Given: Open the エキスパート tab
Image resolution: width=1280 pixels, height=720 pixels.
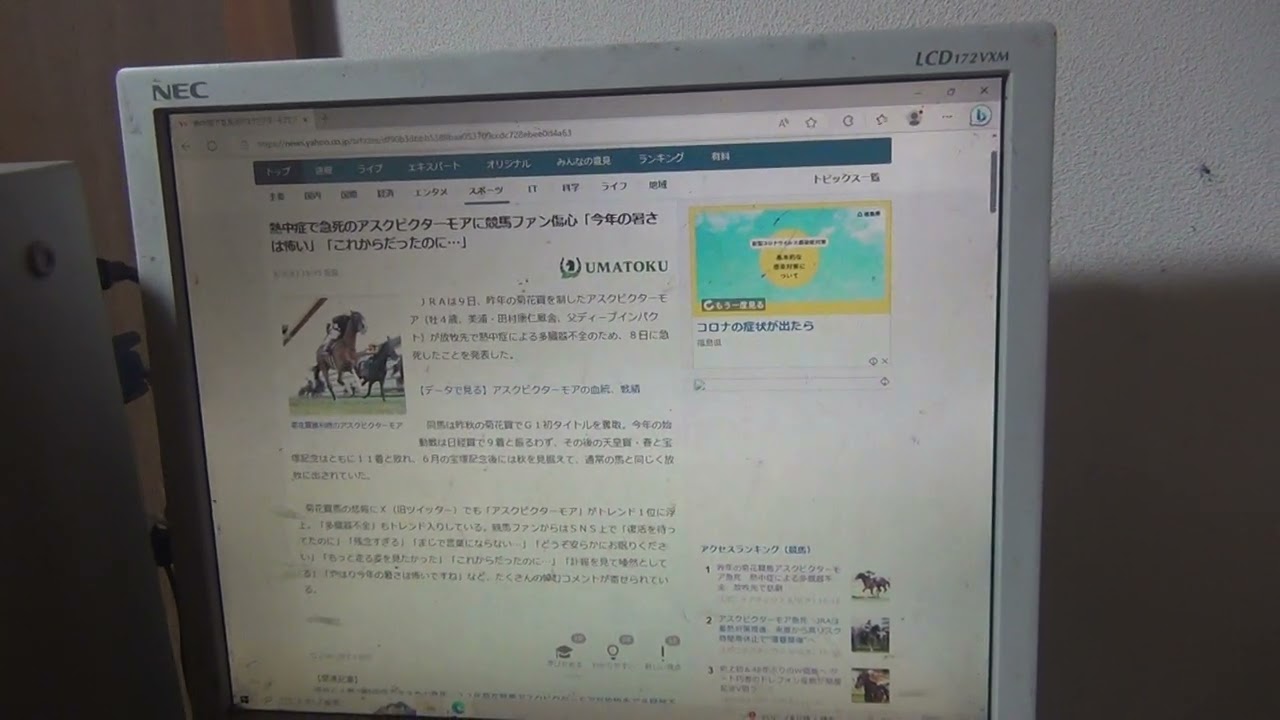Looking at the screenshot, I should (434, 166).
